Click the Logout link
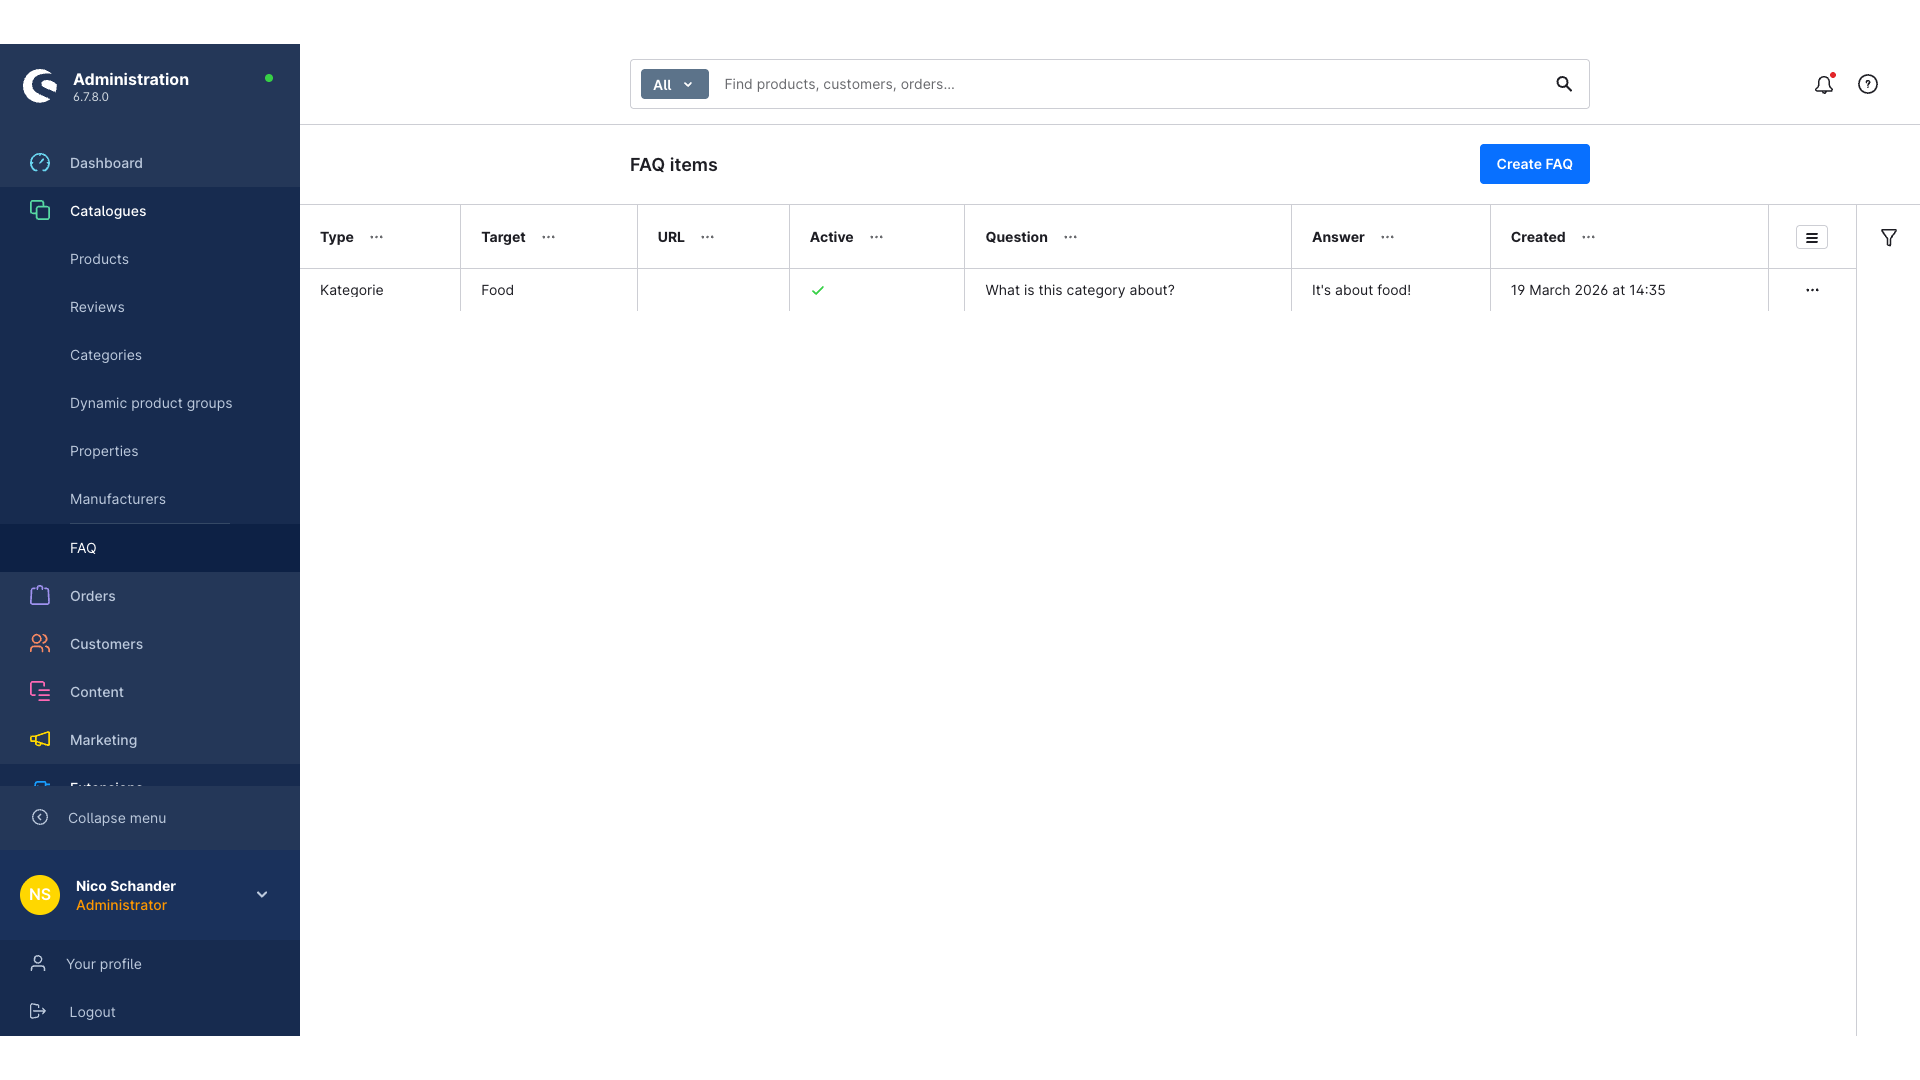Viewport: 1920px width, 1080px height. 92,1012
